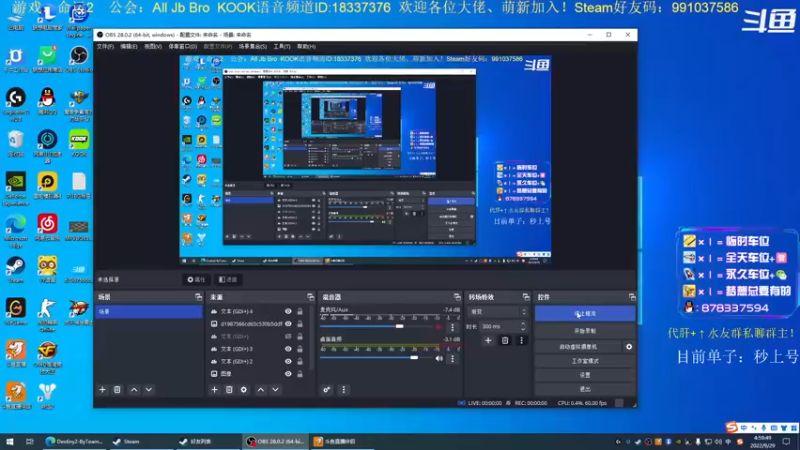Viewport: 800px width, 450px height.
Task: Click the start recording button
Action: (x=585, y=331)
